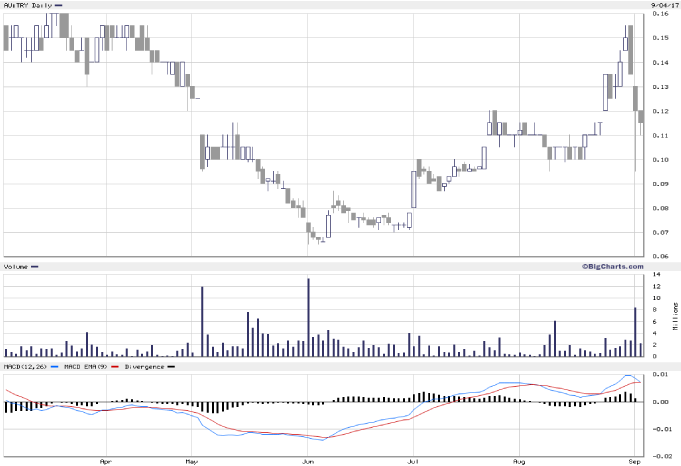Select the Apr label on the time axis
Image resolution: width=681 pixels, height=466 pixels.
click(105, 462)
